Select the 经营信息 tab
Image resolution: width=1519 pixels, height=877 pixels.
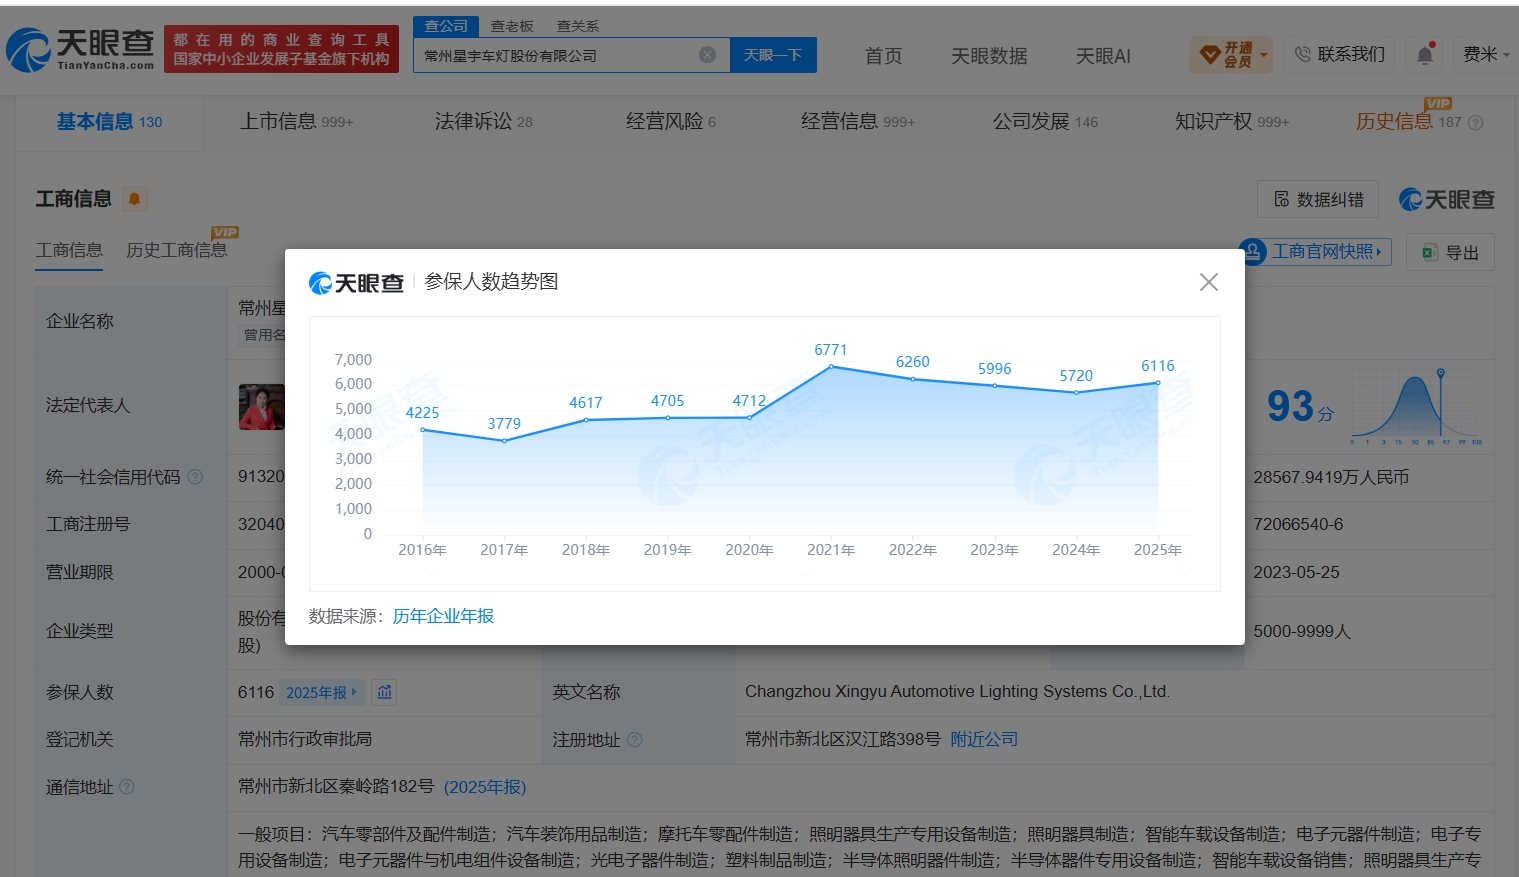coord(857,121)
